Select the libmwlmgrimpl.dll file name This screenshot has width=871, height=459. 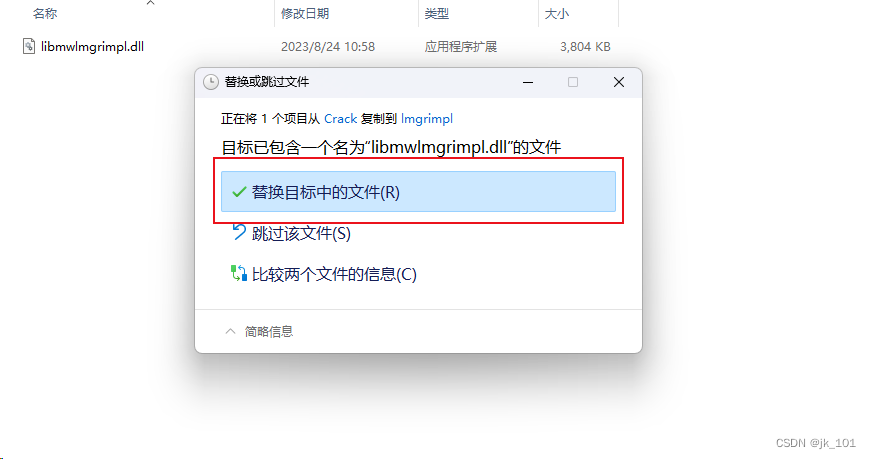pyautogui.click(x=92, y=47)
